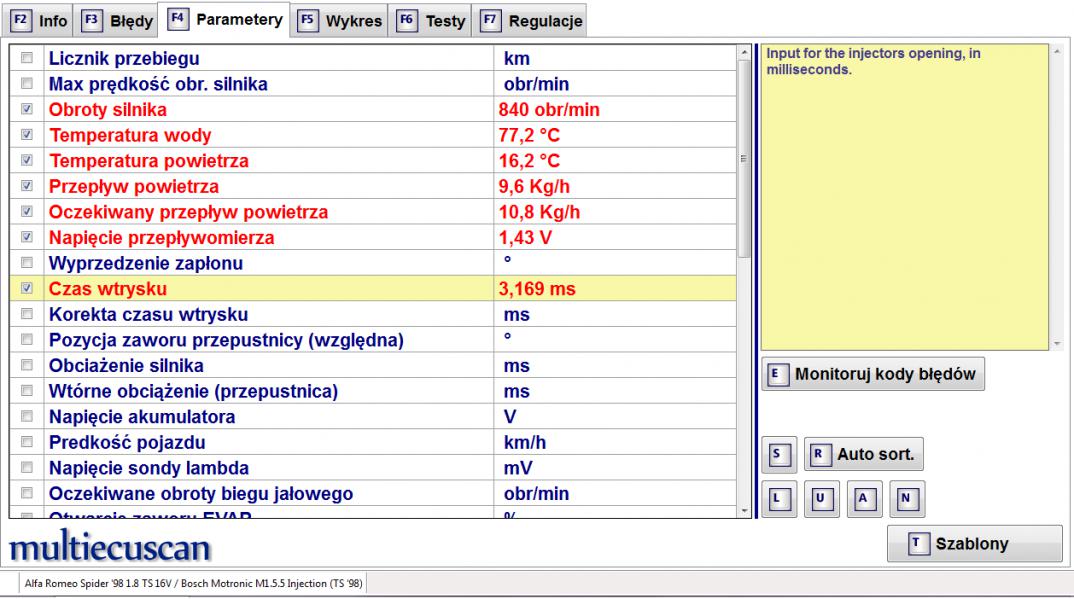The image size is (1074, 599).
Task: Switch to the F3 Błędy tab
Action: (117, 21)
